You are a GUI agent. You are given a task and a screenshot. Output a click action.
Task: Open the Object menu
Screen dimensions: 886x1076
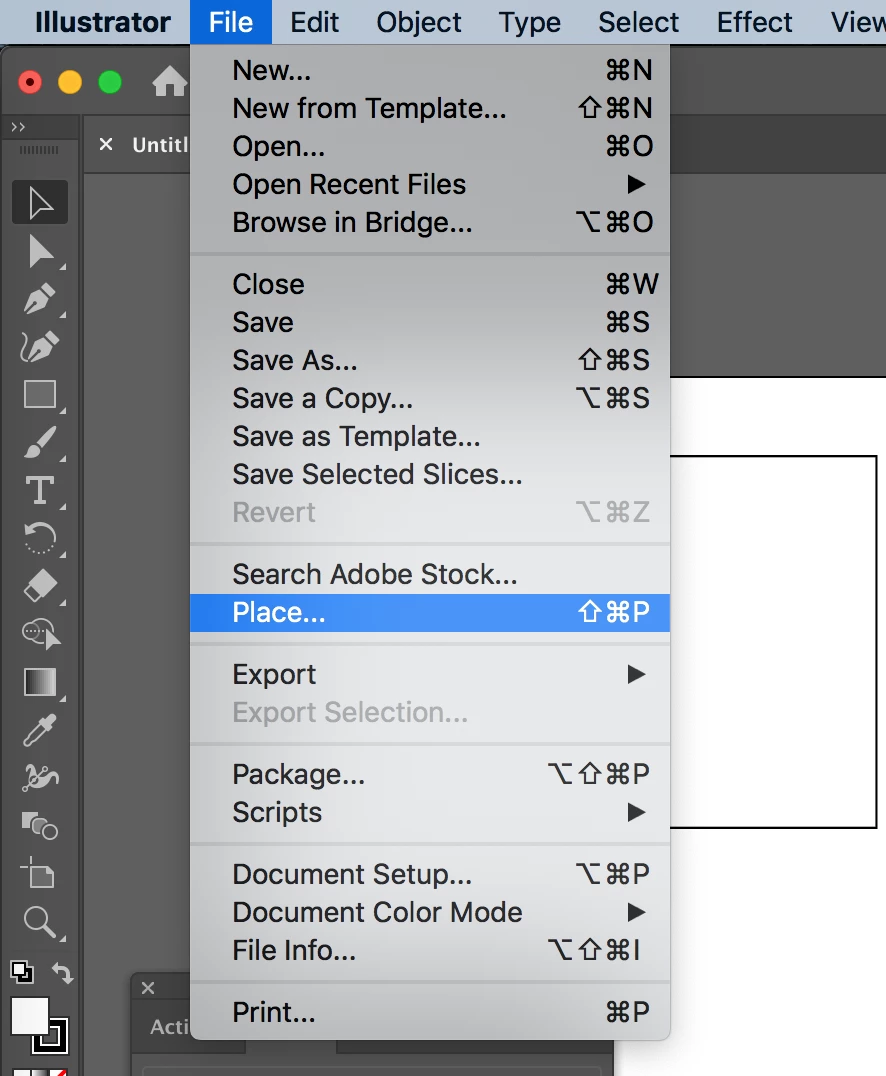click(x=419, y=23)
